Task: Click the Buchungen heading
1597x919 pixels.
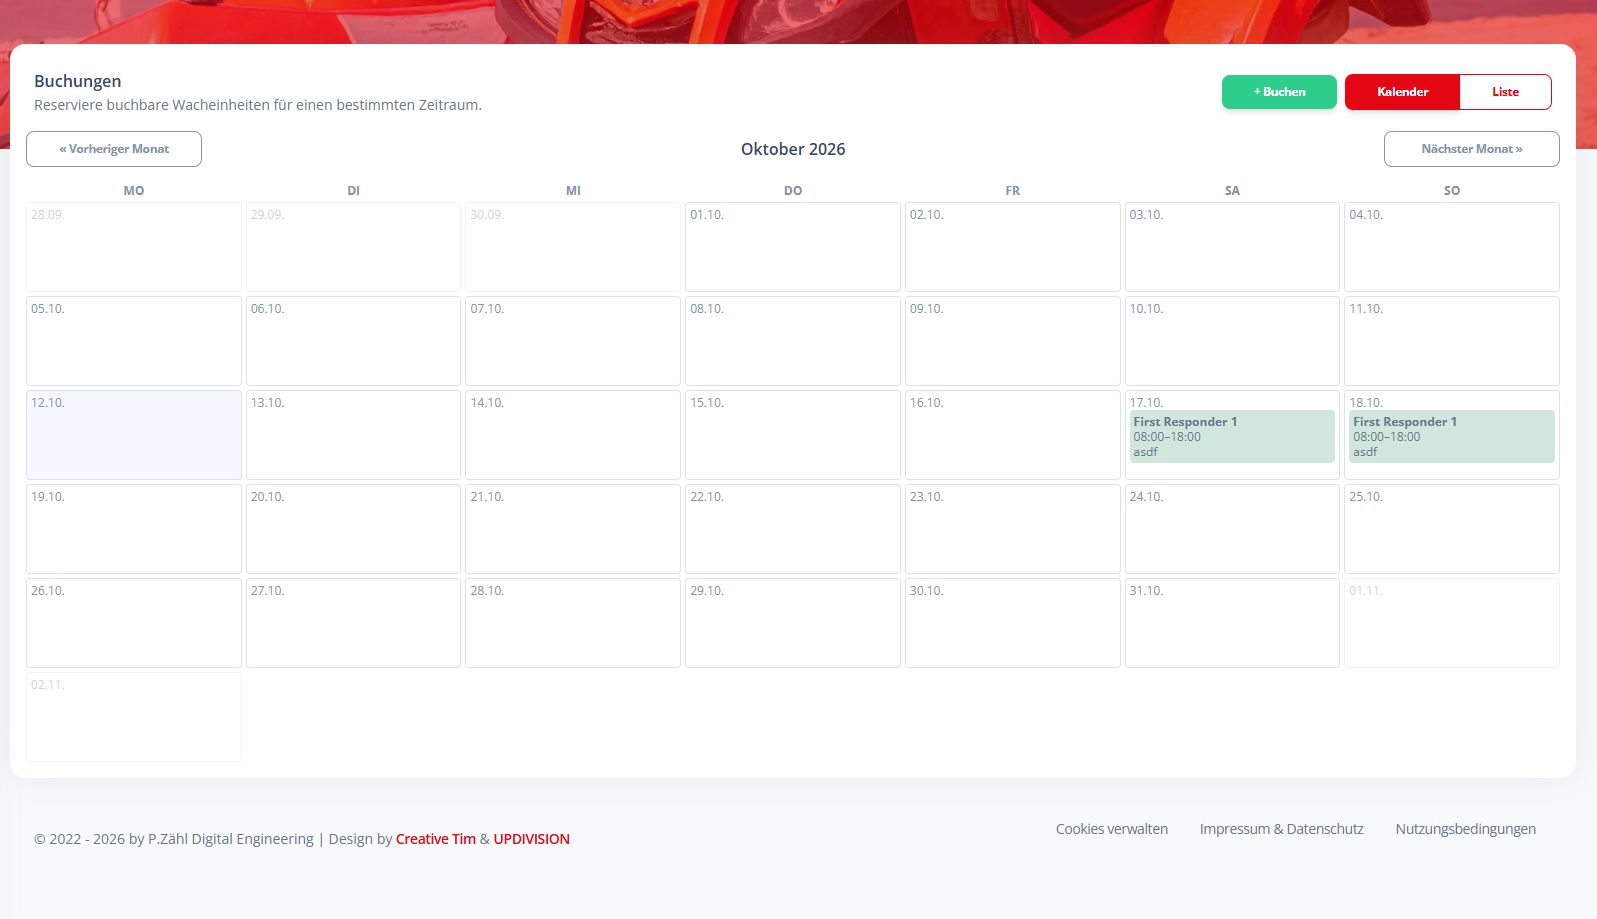Action: click(78, 81)
